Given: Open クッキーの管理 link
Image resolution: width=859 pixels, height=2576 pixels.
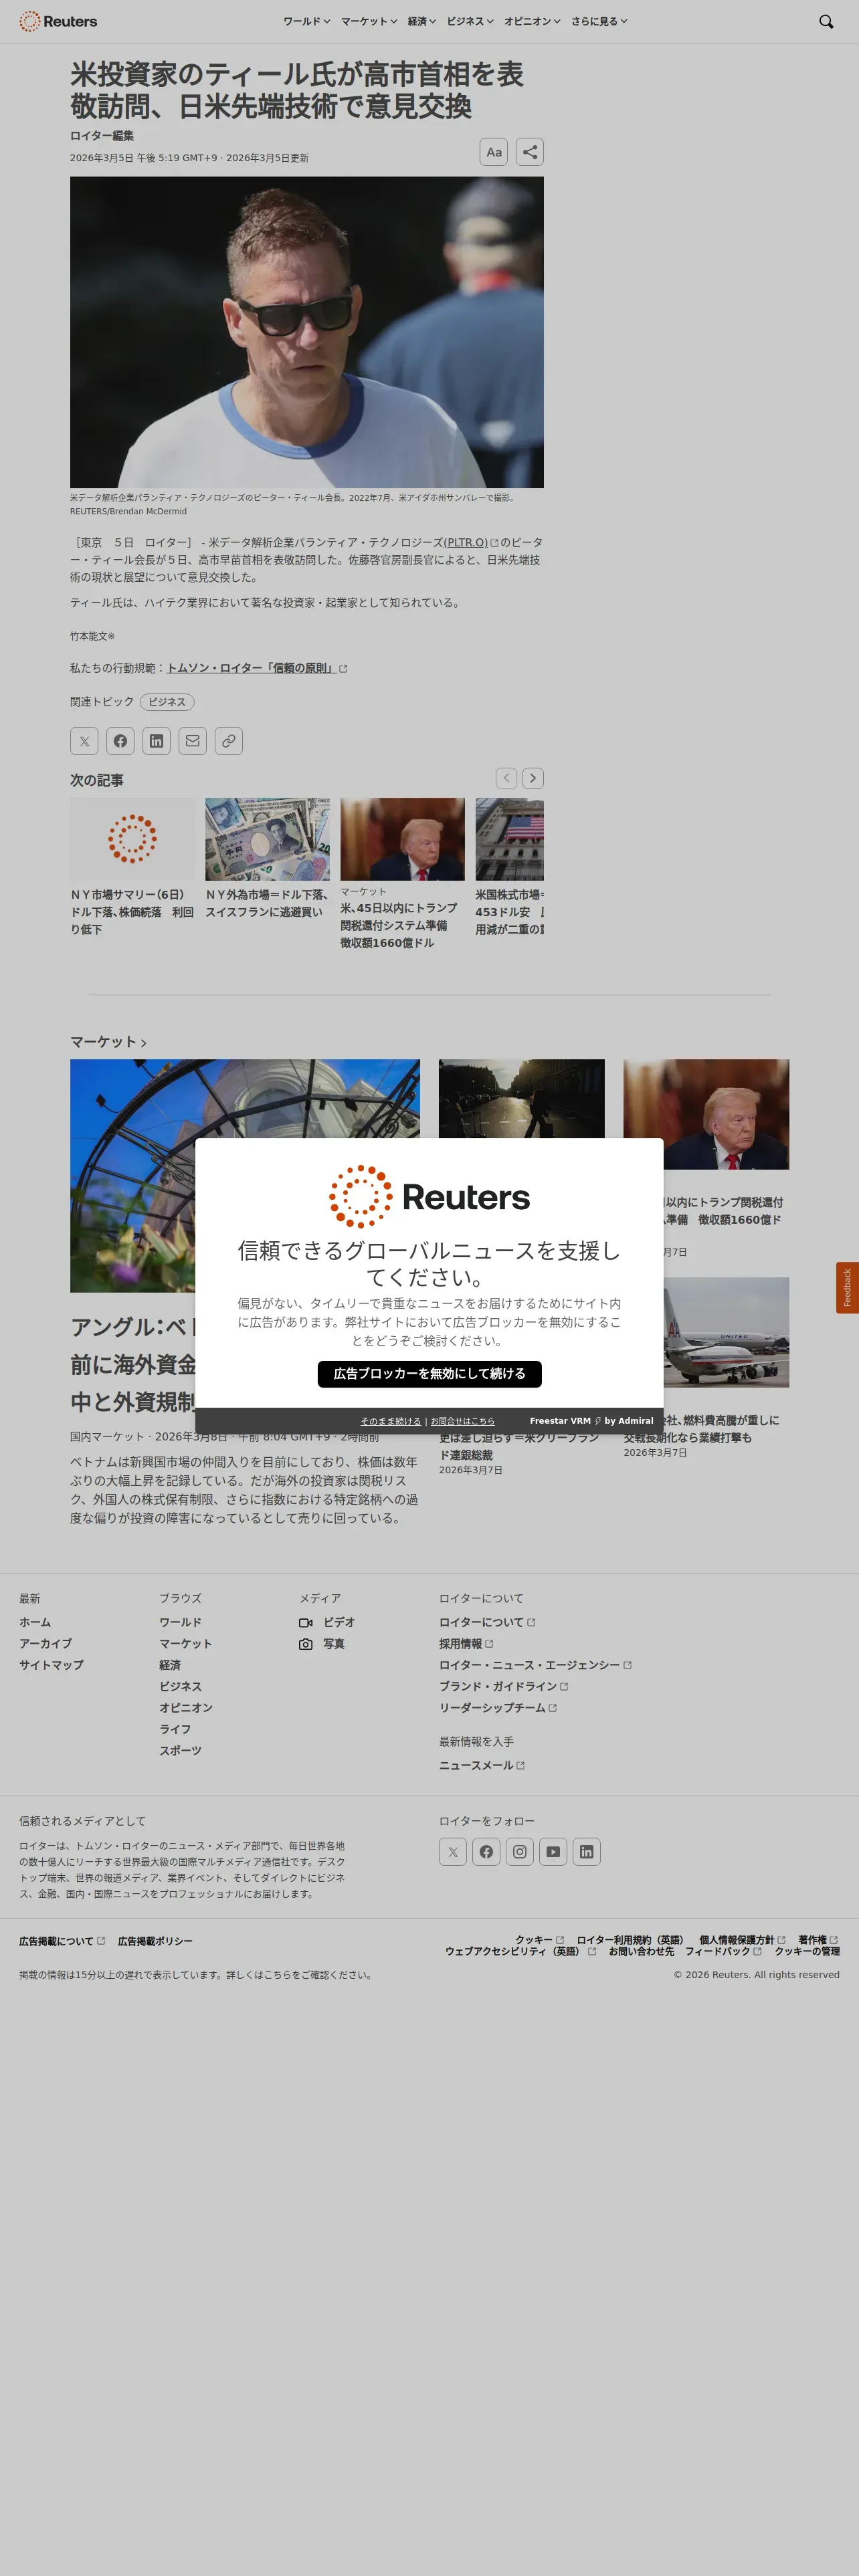Looking at the screenshot, I should pyautogui.click(x=807, y=1951).
